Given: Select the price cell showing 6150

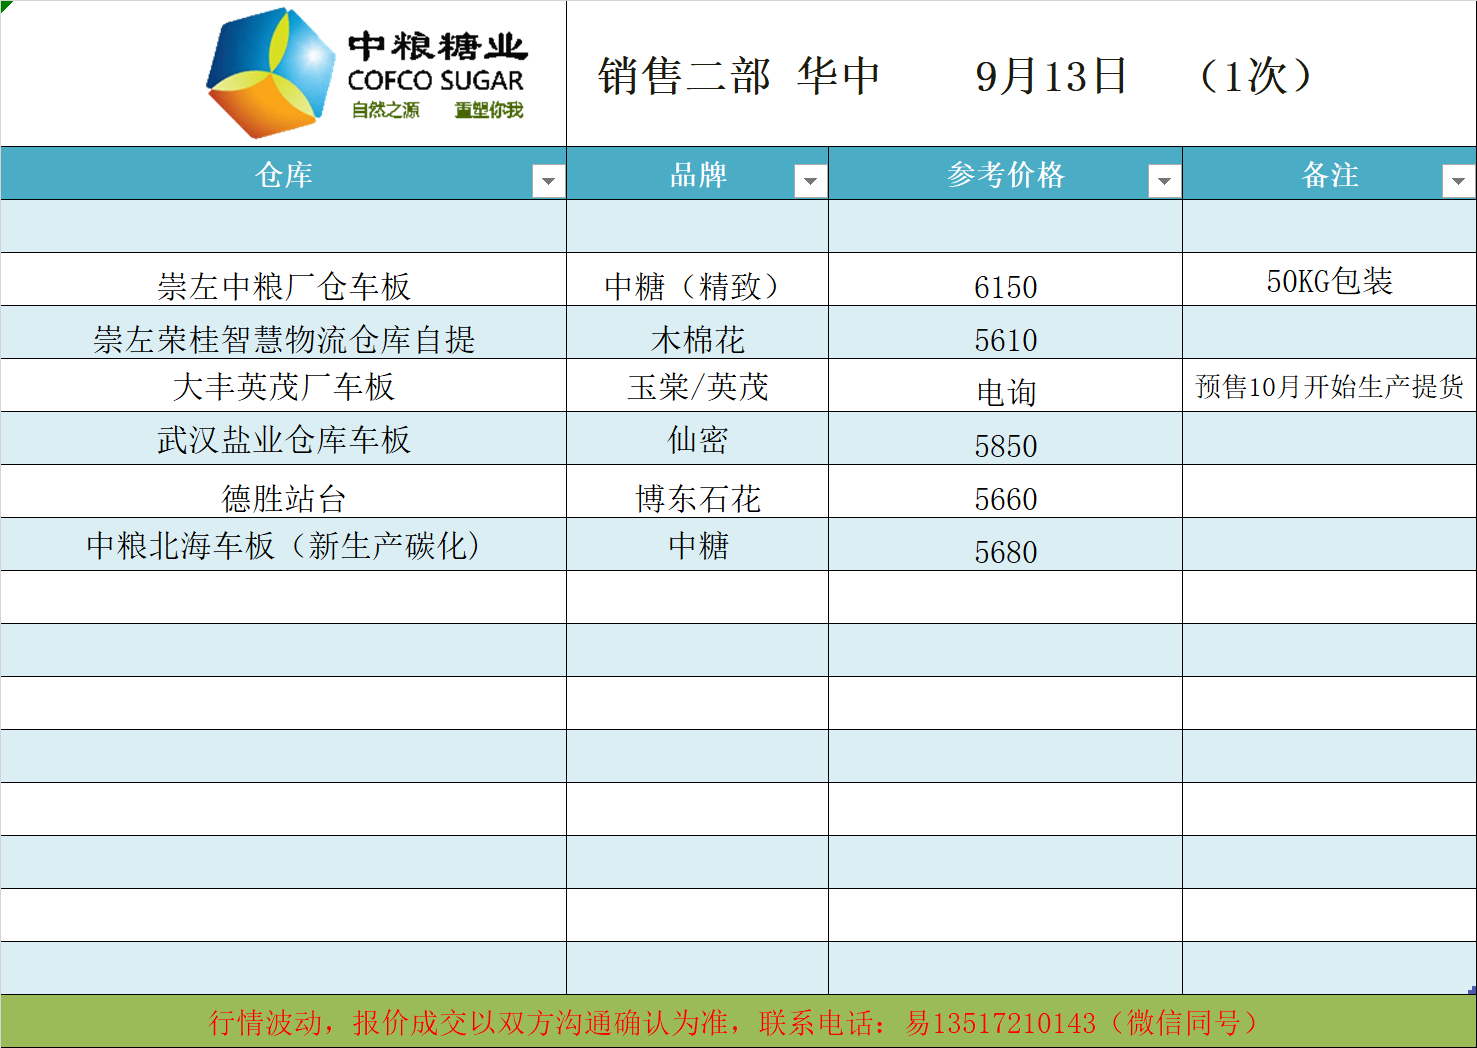Looking at the screenshot, I should (1005, 286).
